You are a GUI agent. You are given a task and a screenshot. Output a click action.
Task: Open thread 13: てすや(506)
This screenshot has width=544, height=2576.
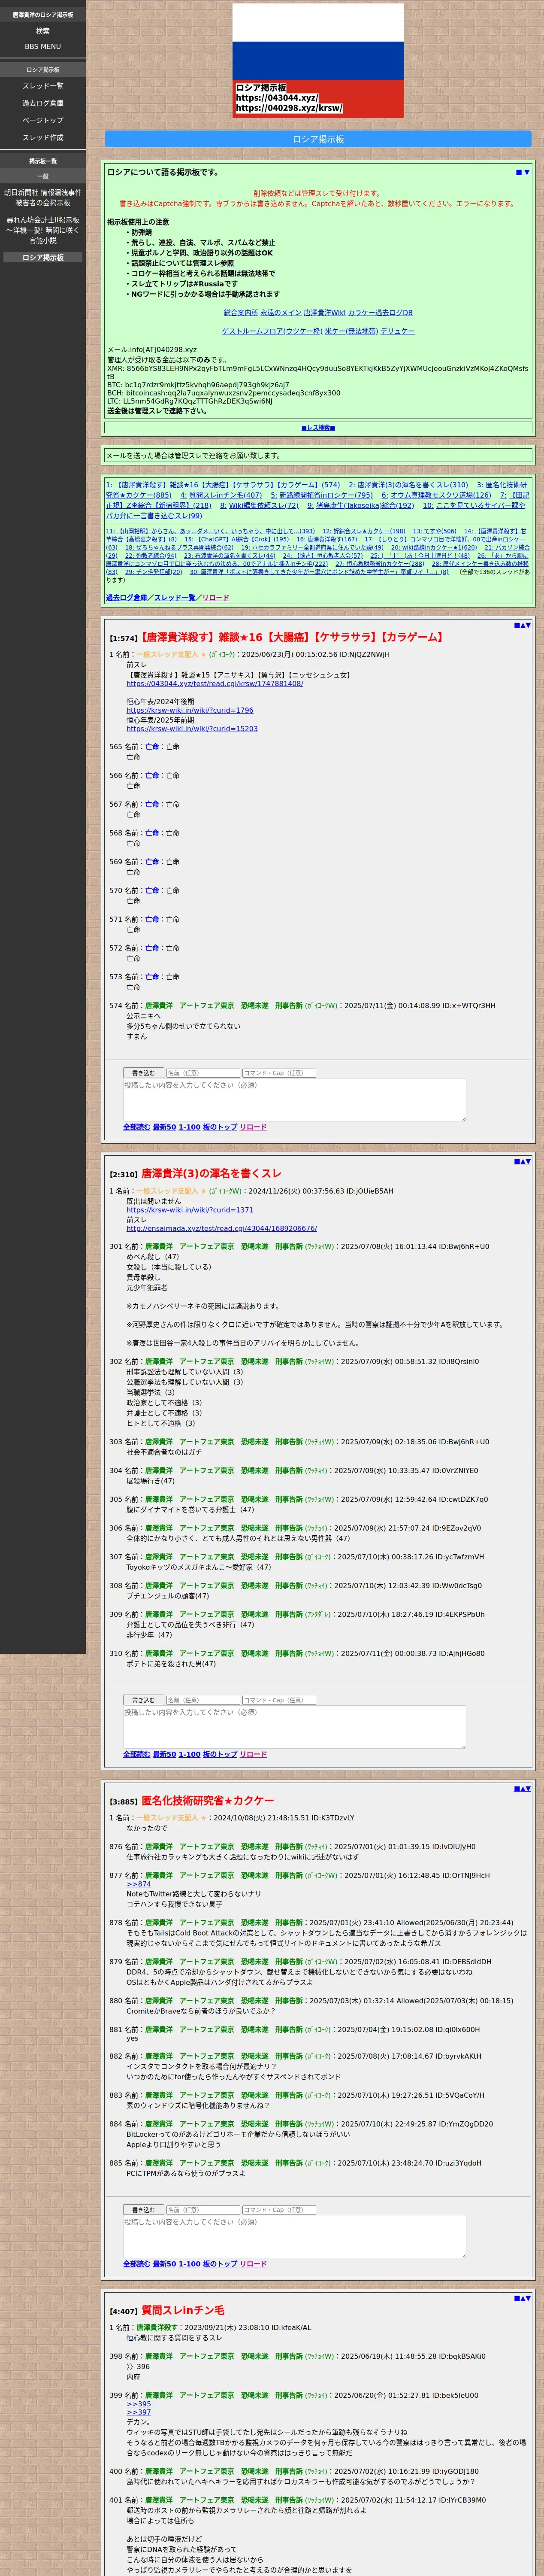point(435,532)
